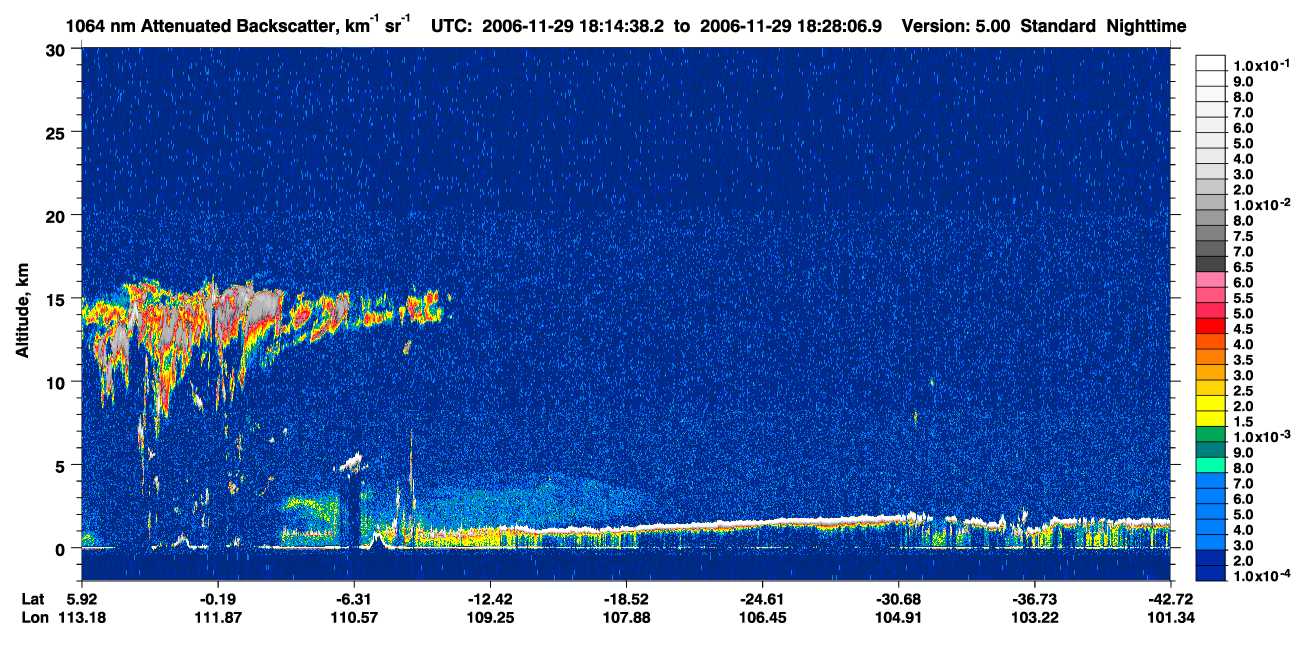Viewport: 1300px width, 667px height.
Task: Click longitude value 103.22
Action: coord(1035,617)
